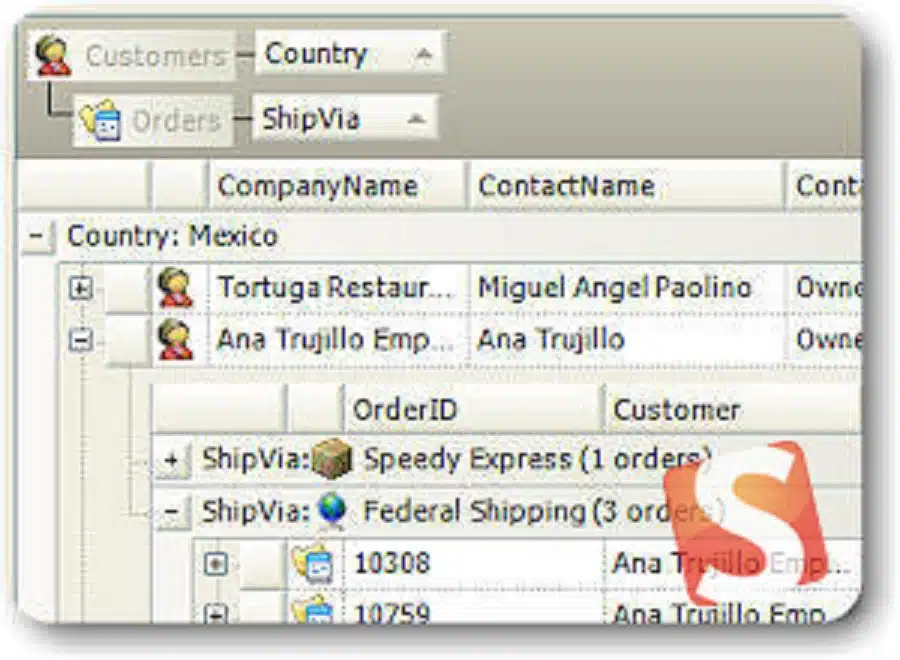
Task: Click the row selector of Tortuga Restaurant row
Action: tap(127, 288)
